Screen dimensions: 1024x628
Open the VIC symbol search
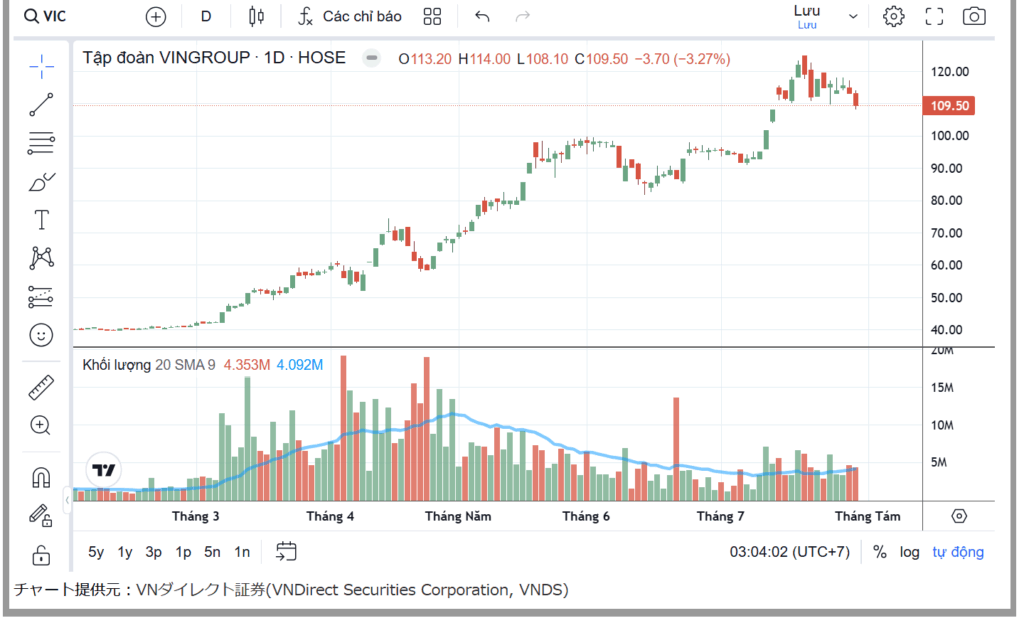pos(45,16)
